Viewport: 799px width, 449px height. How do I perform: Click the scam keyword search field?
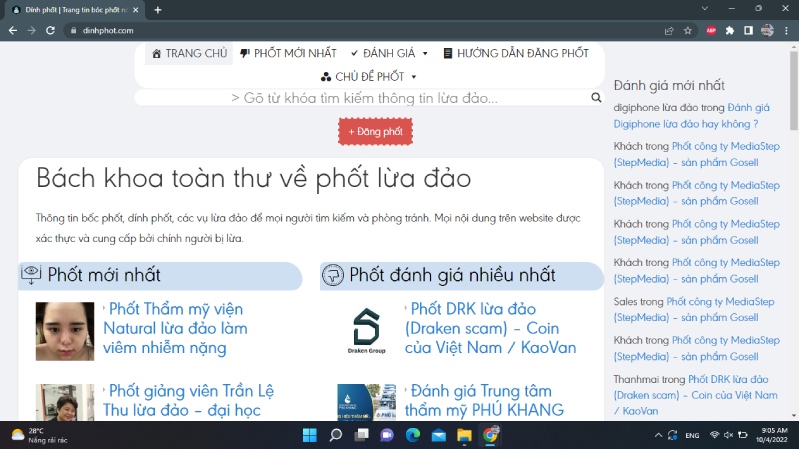tap(364, 98)
